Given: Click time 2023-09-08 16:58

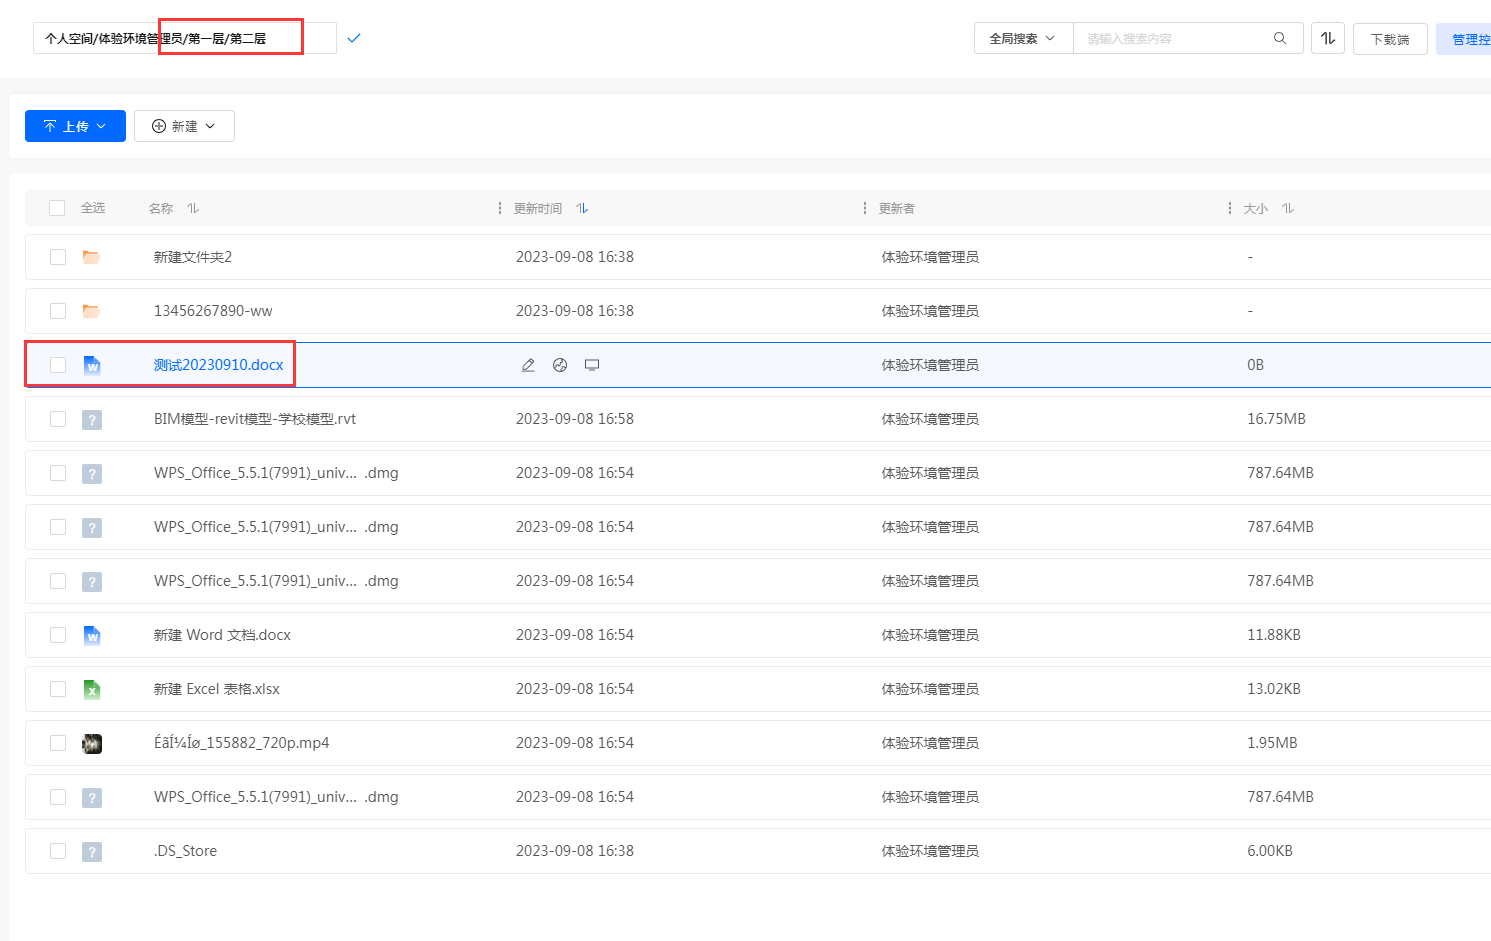Looking at the screenshot, I should pyautogui.click(x=575, y=419).
